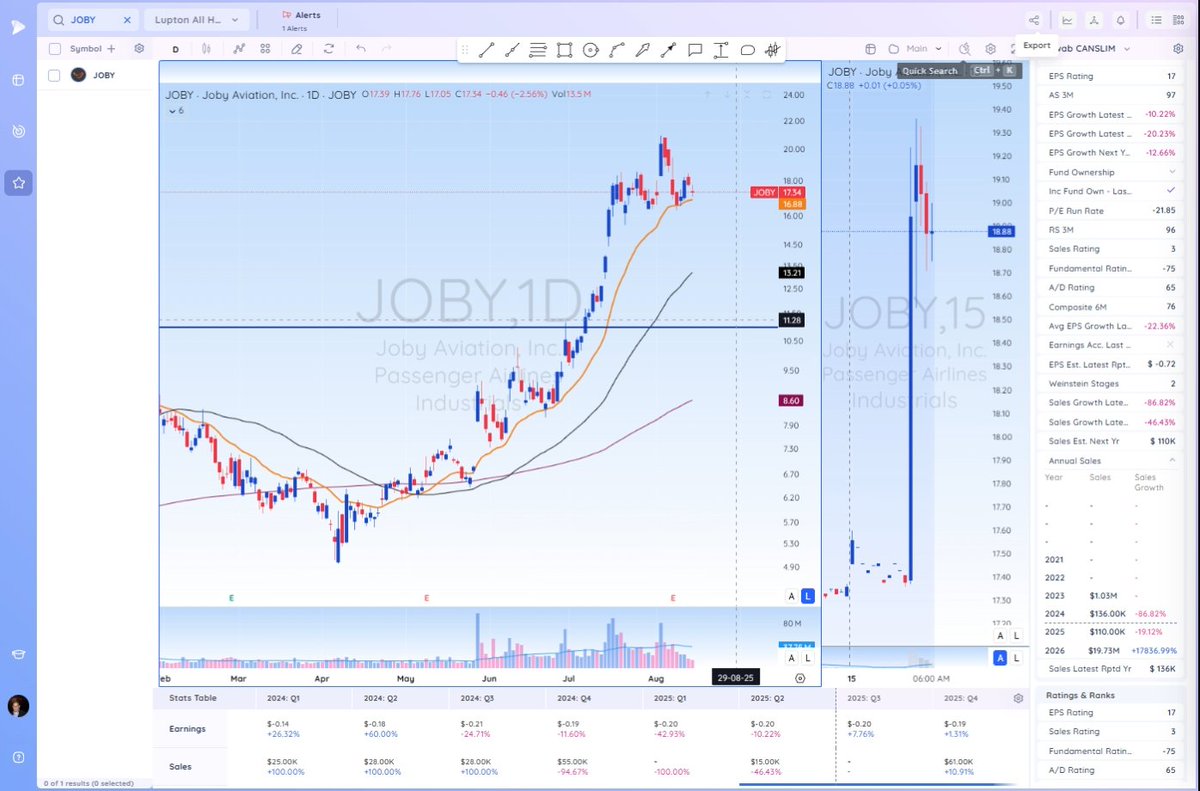Select the trend line drawing tool
This screenshot has height=791, width=1200.
pyautogui.click(x=486, y=49)
